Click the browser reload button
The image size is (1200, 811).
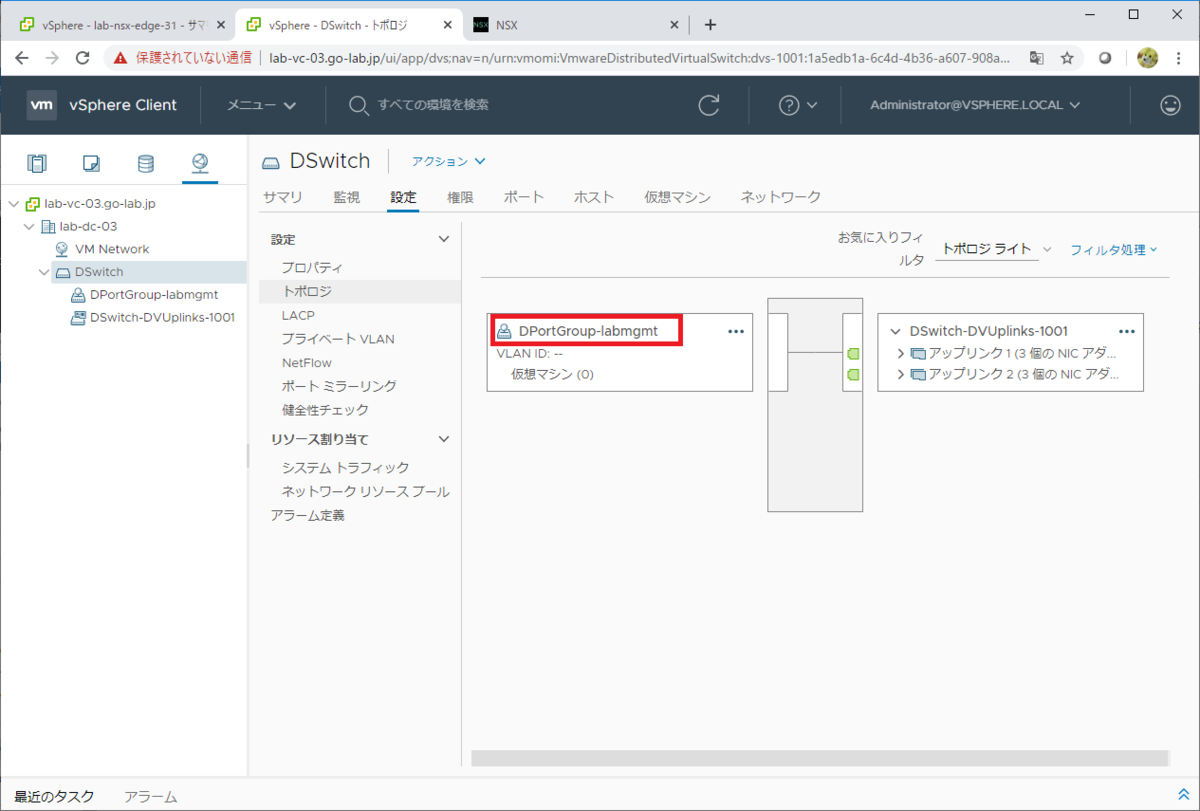point(83,58)
